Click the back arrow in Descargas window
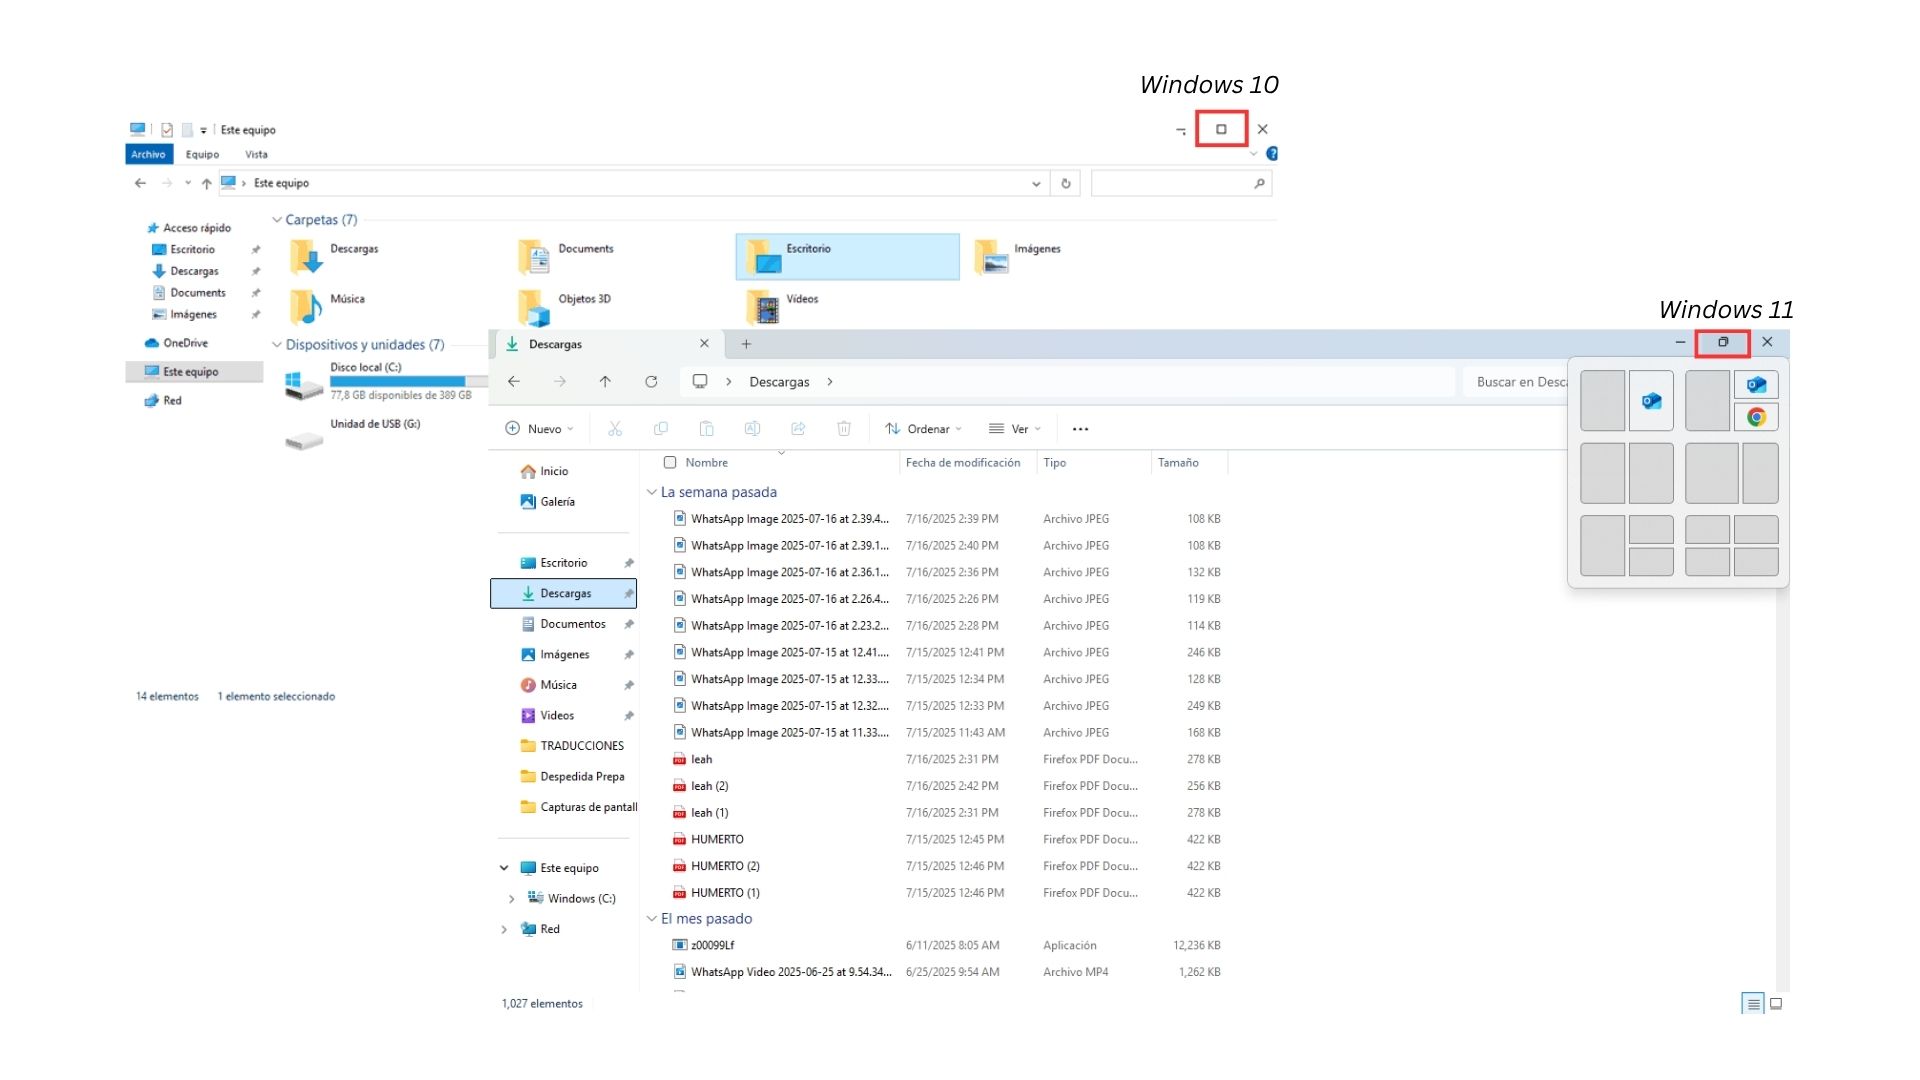1920x1080 pixels. click(x=513, y=382)
